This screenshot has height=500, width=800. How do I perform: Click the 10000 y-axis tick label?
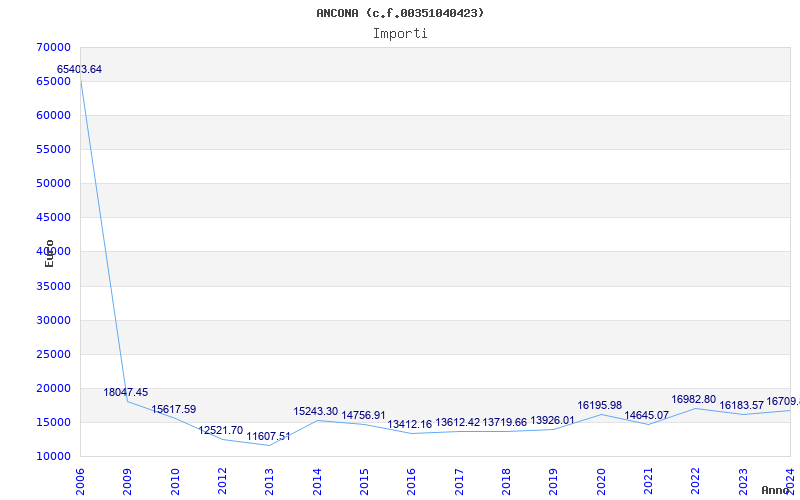(x=54, y=456)
